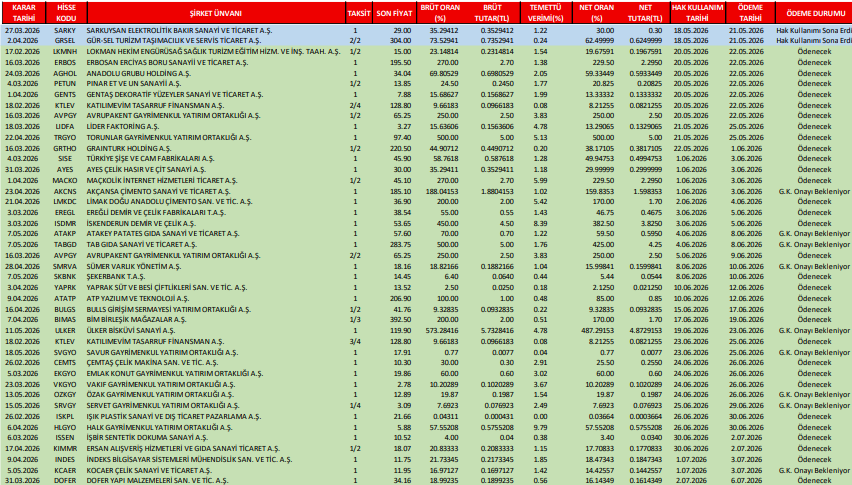Select BİM BİRLEŞİK MAĞAZALAR company name
Viewport: 852px width, 485px height.
pyautogui.click(x=136, y=319)
